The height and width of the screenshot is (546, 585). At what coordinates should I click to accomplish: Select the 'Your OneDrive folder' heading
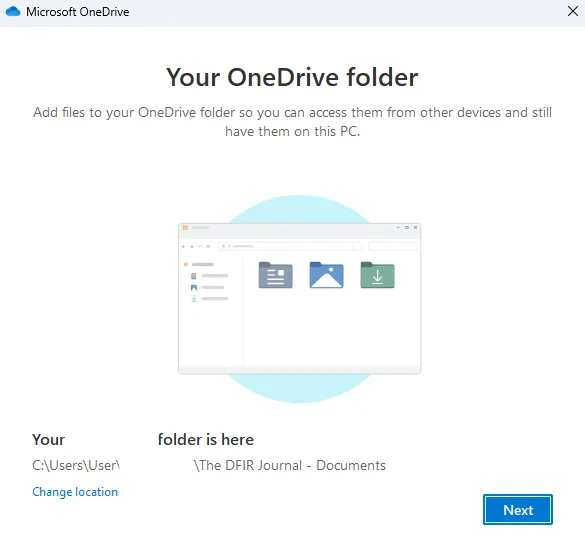pos(292,77)
